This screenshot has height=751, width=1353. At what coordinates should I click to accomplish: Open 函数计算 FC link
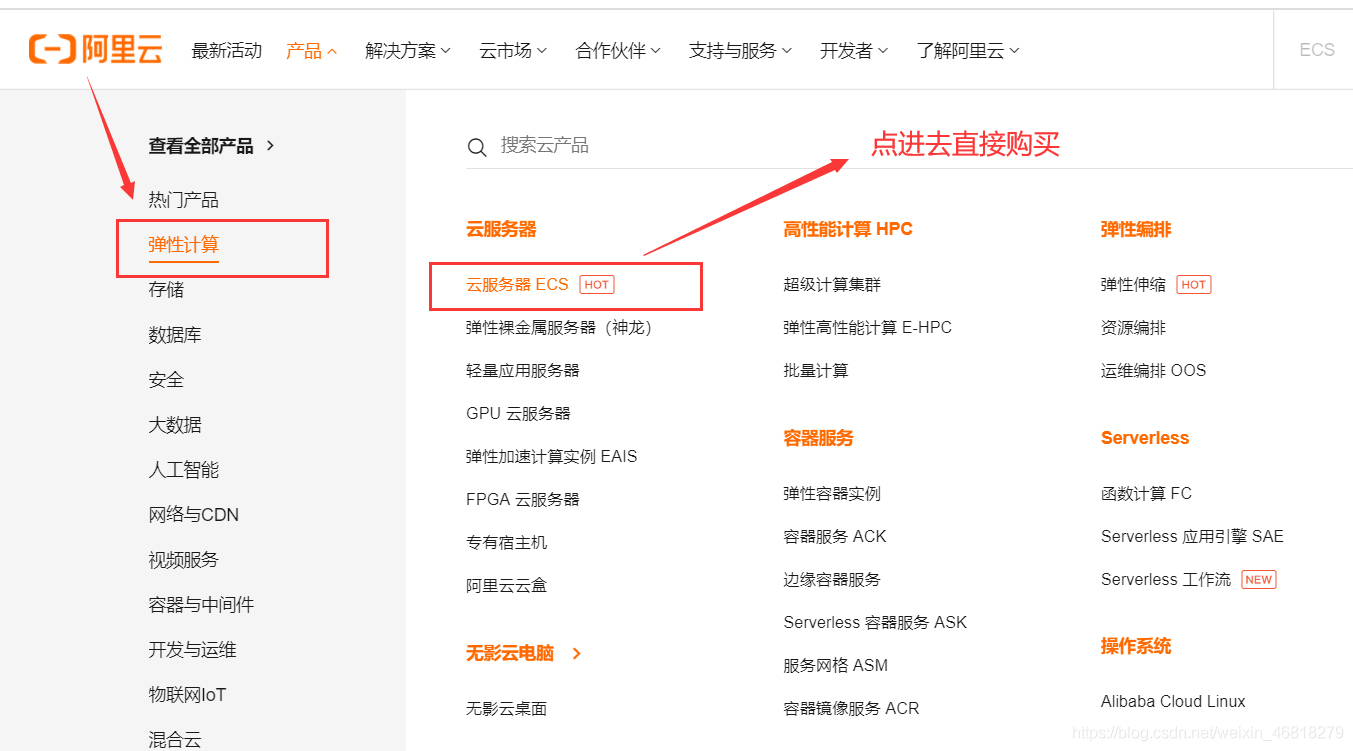(1146, 494)
